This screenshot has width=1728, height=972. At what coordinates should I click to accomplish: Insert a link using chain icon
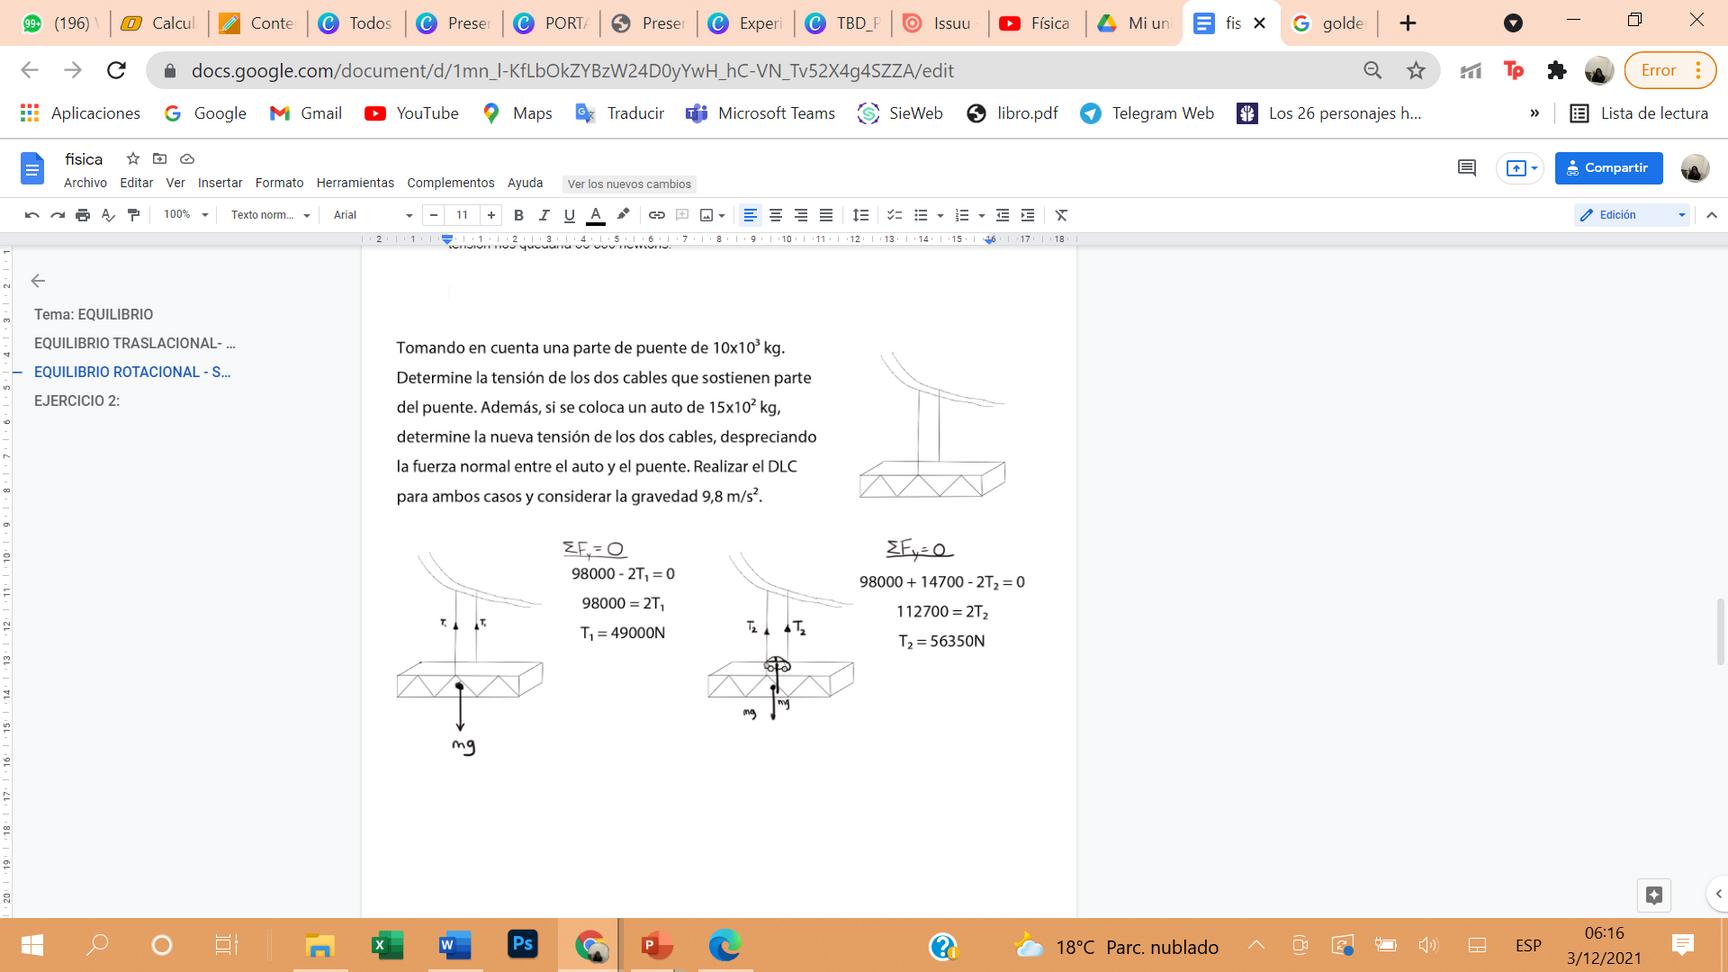[657, 215]
